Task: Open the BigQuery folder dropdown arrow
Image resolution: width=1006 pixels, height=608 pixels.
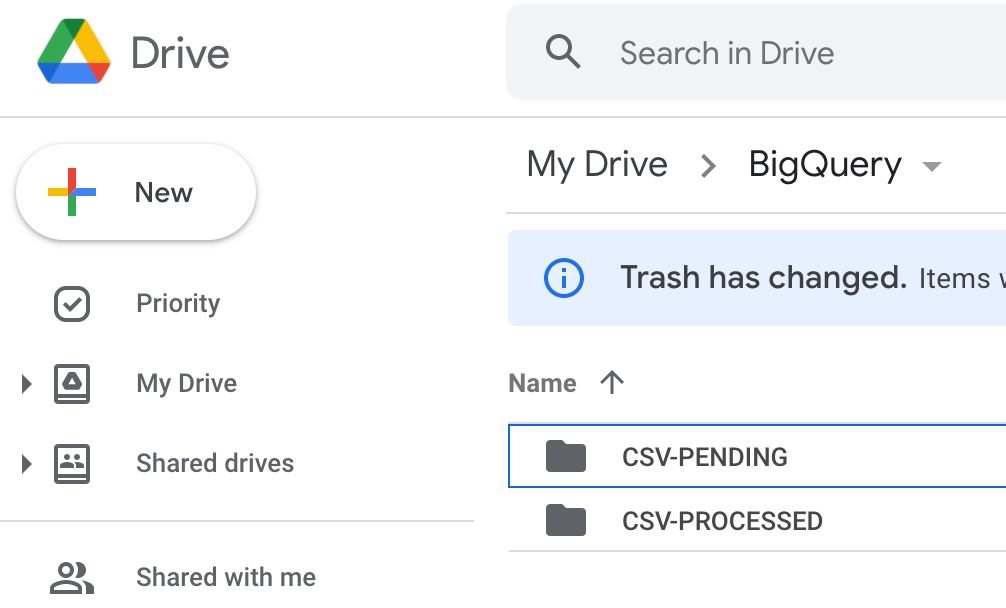Action: pyautogui.click(x=932, y=166)
